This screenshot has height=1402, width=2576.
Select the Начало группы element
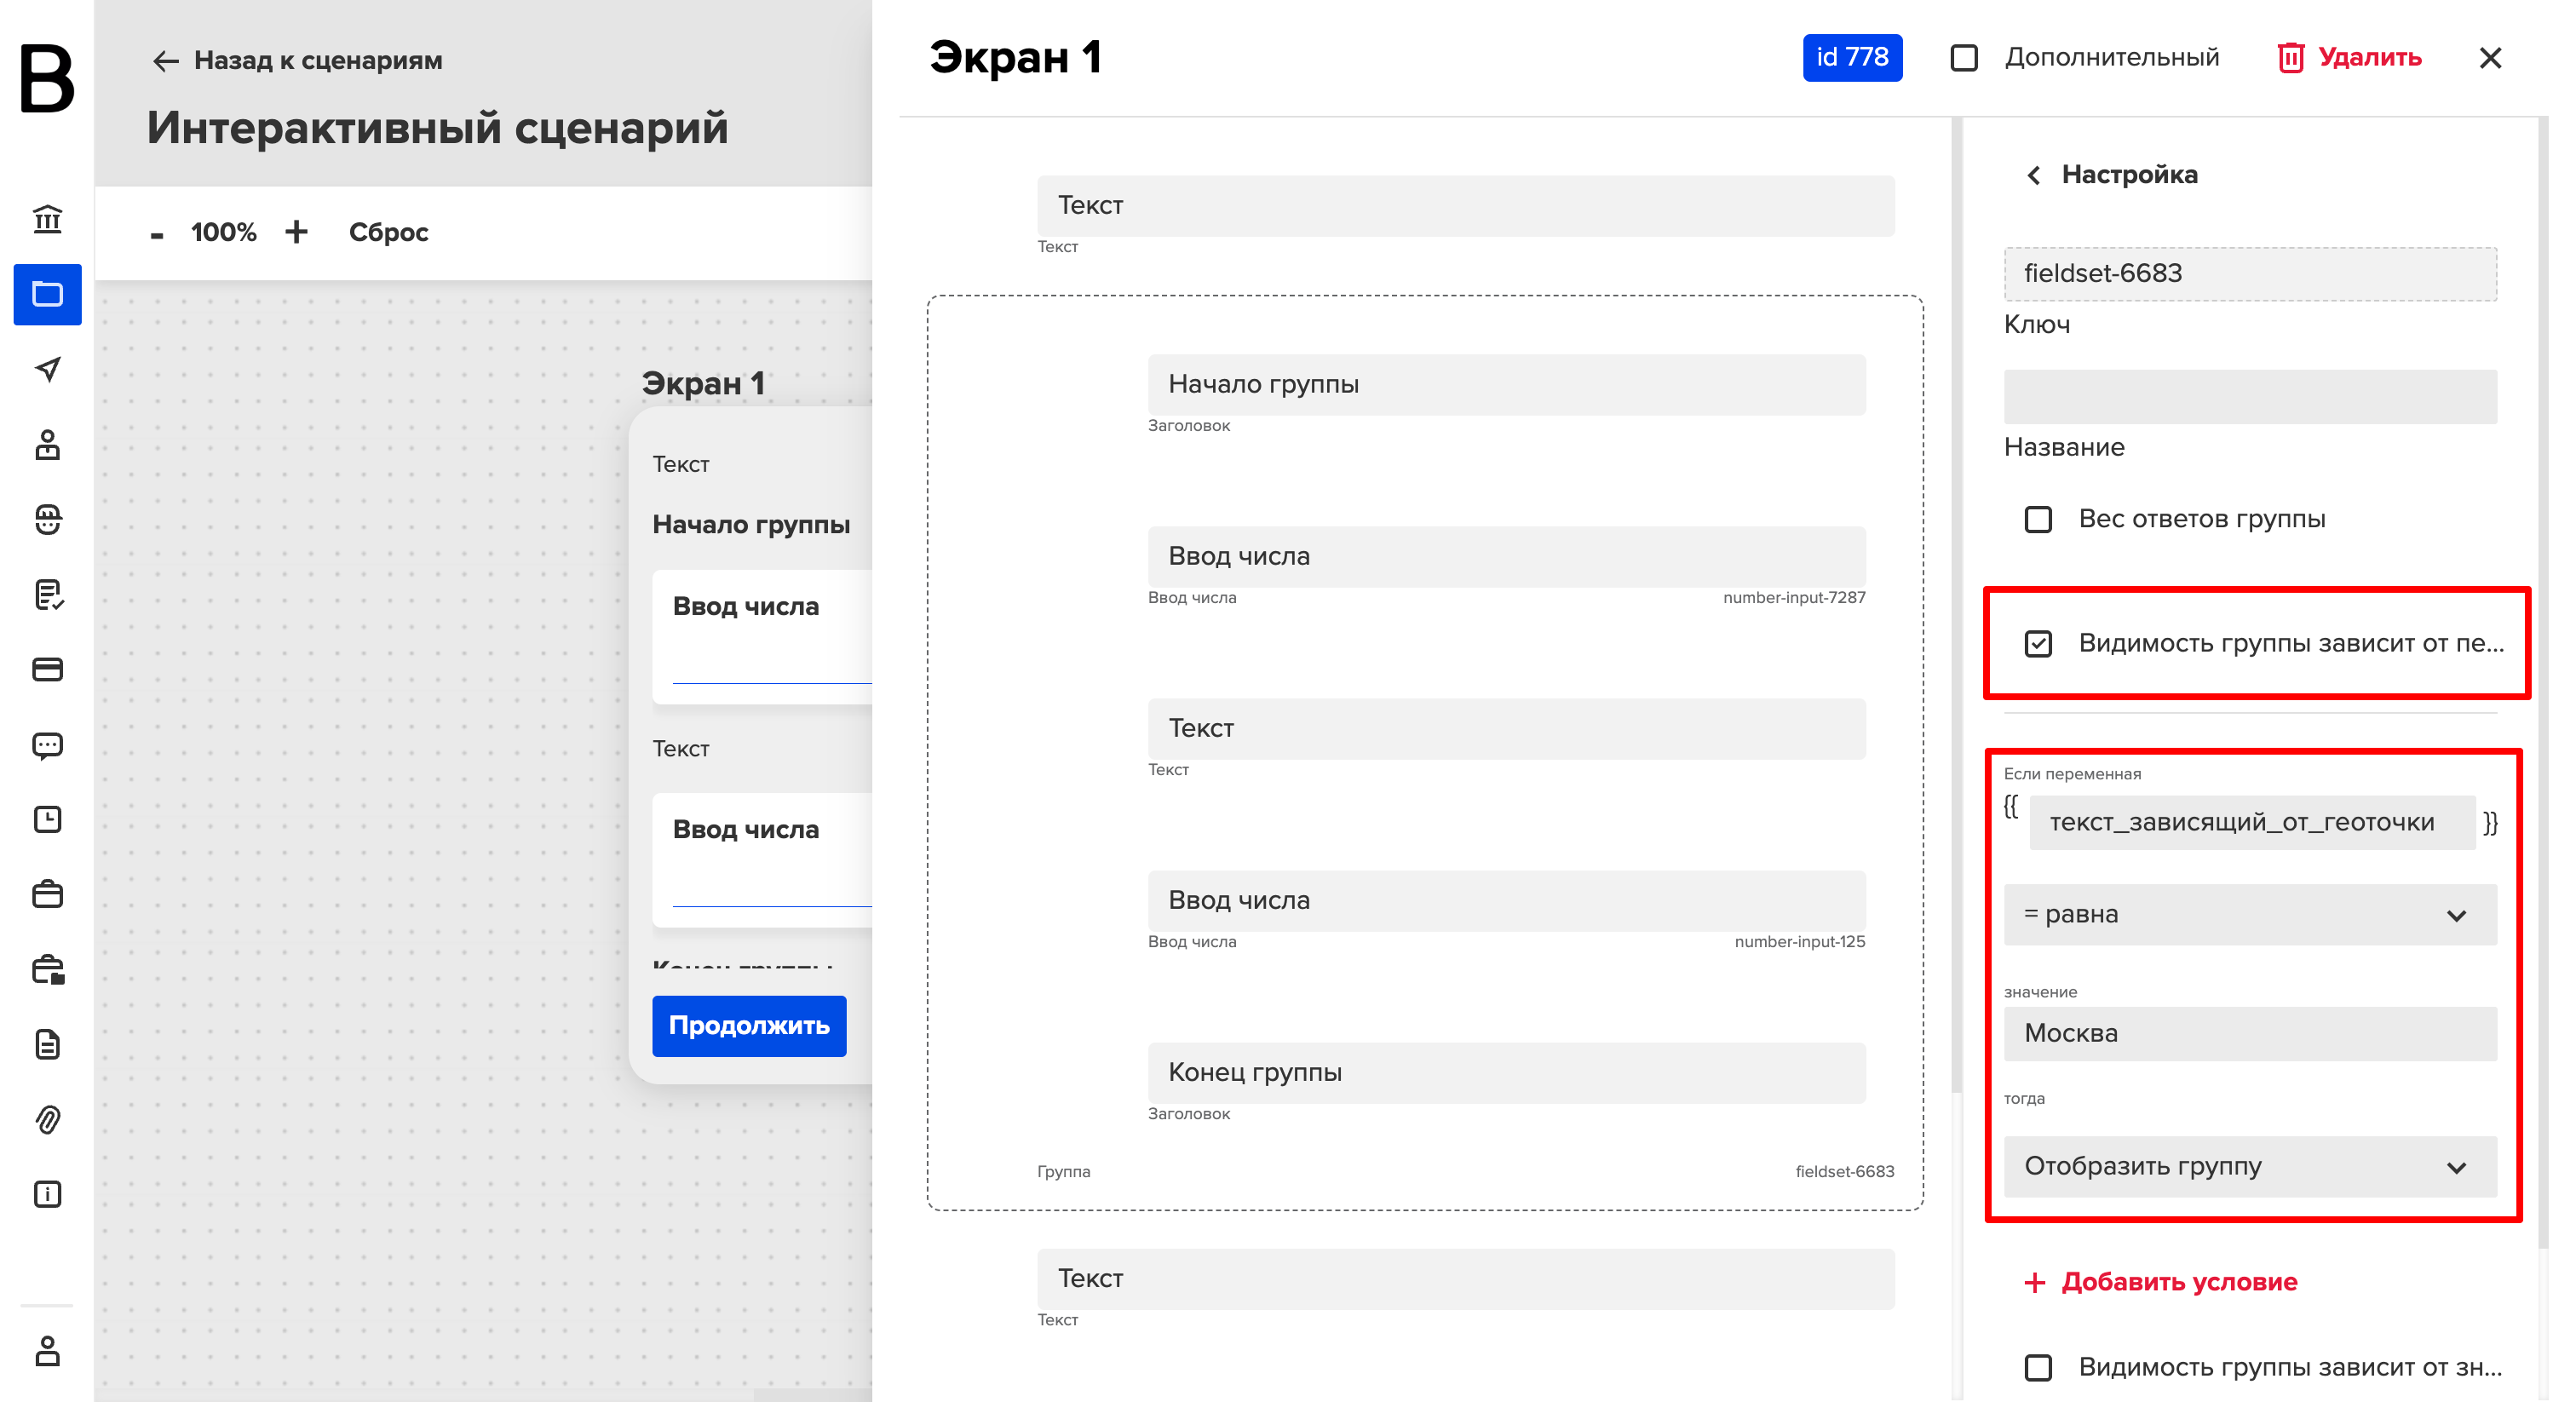coord(1506,385)
